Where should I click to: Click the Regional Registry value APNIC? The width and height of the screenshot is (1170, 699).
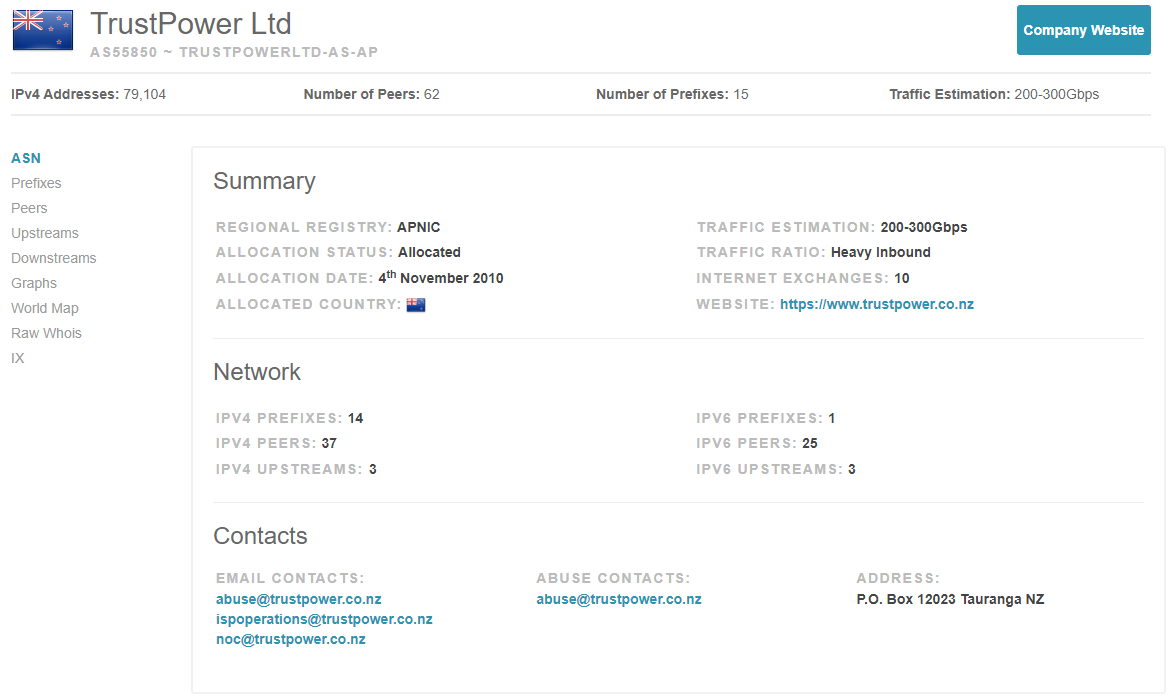pos(419,228)
